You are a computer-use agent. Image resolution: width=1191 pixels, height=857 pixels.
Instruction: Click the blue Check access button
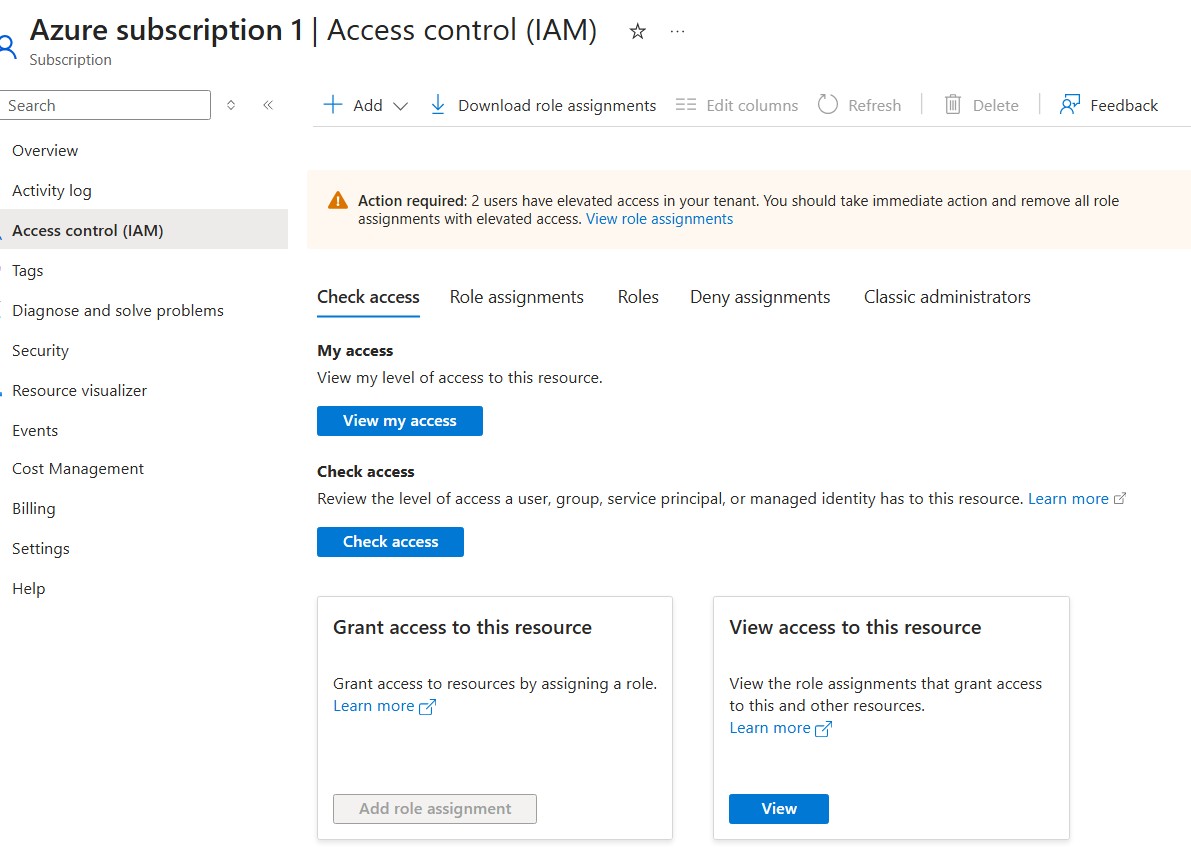click(390, 542)
